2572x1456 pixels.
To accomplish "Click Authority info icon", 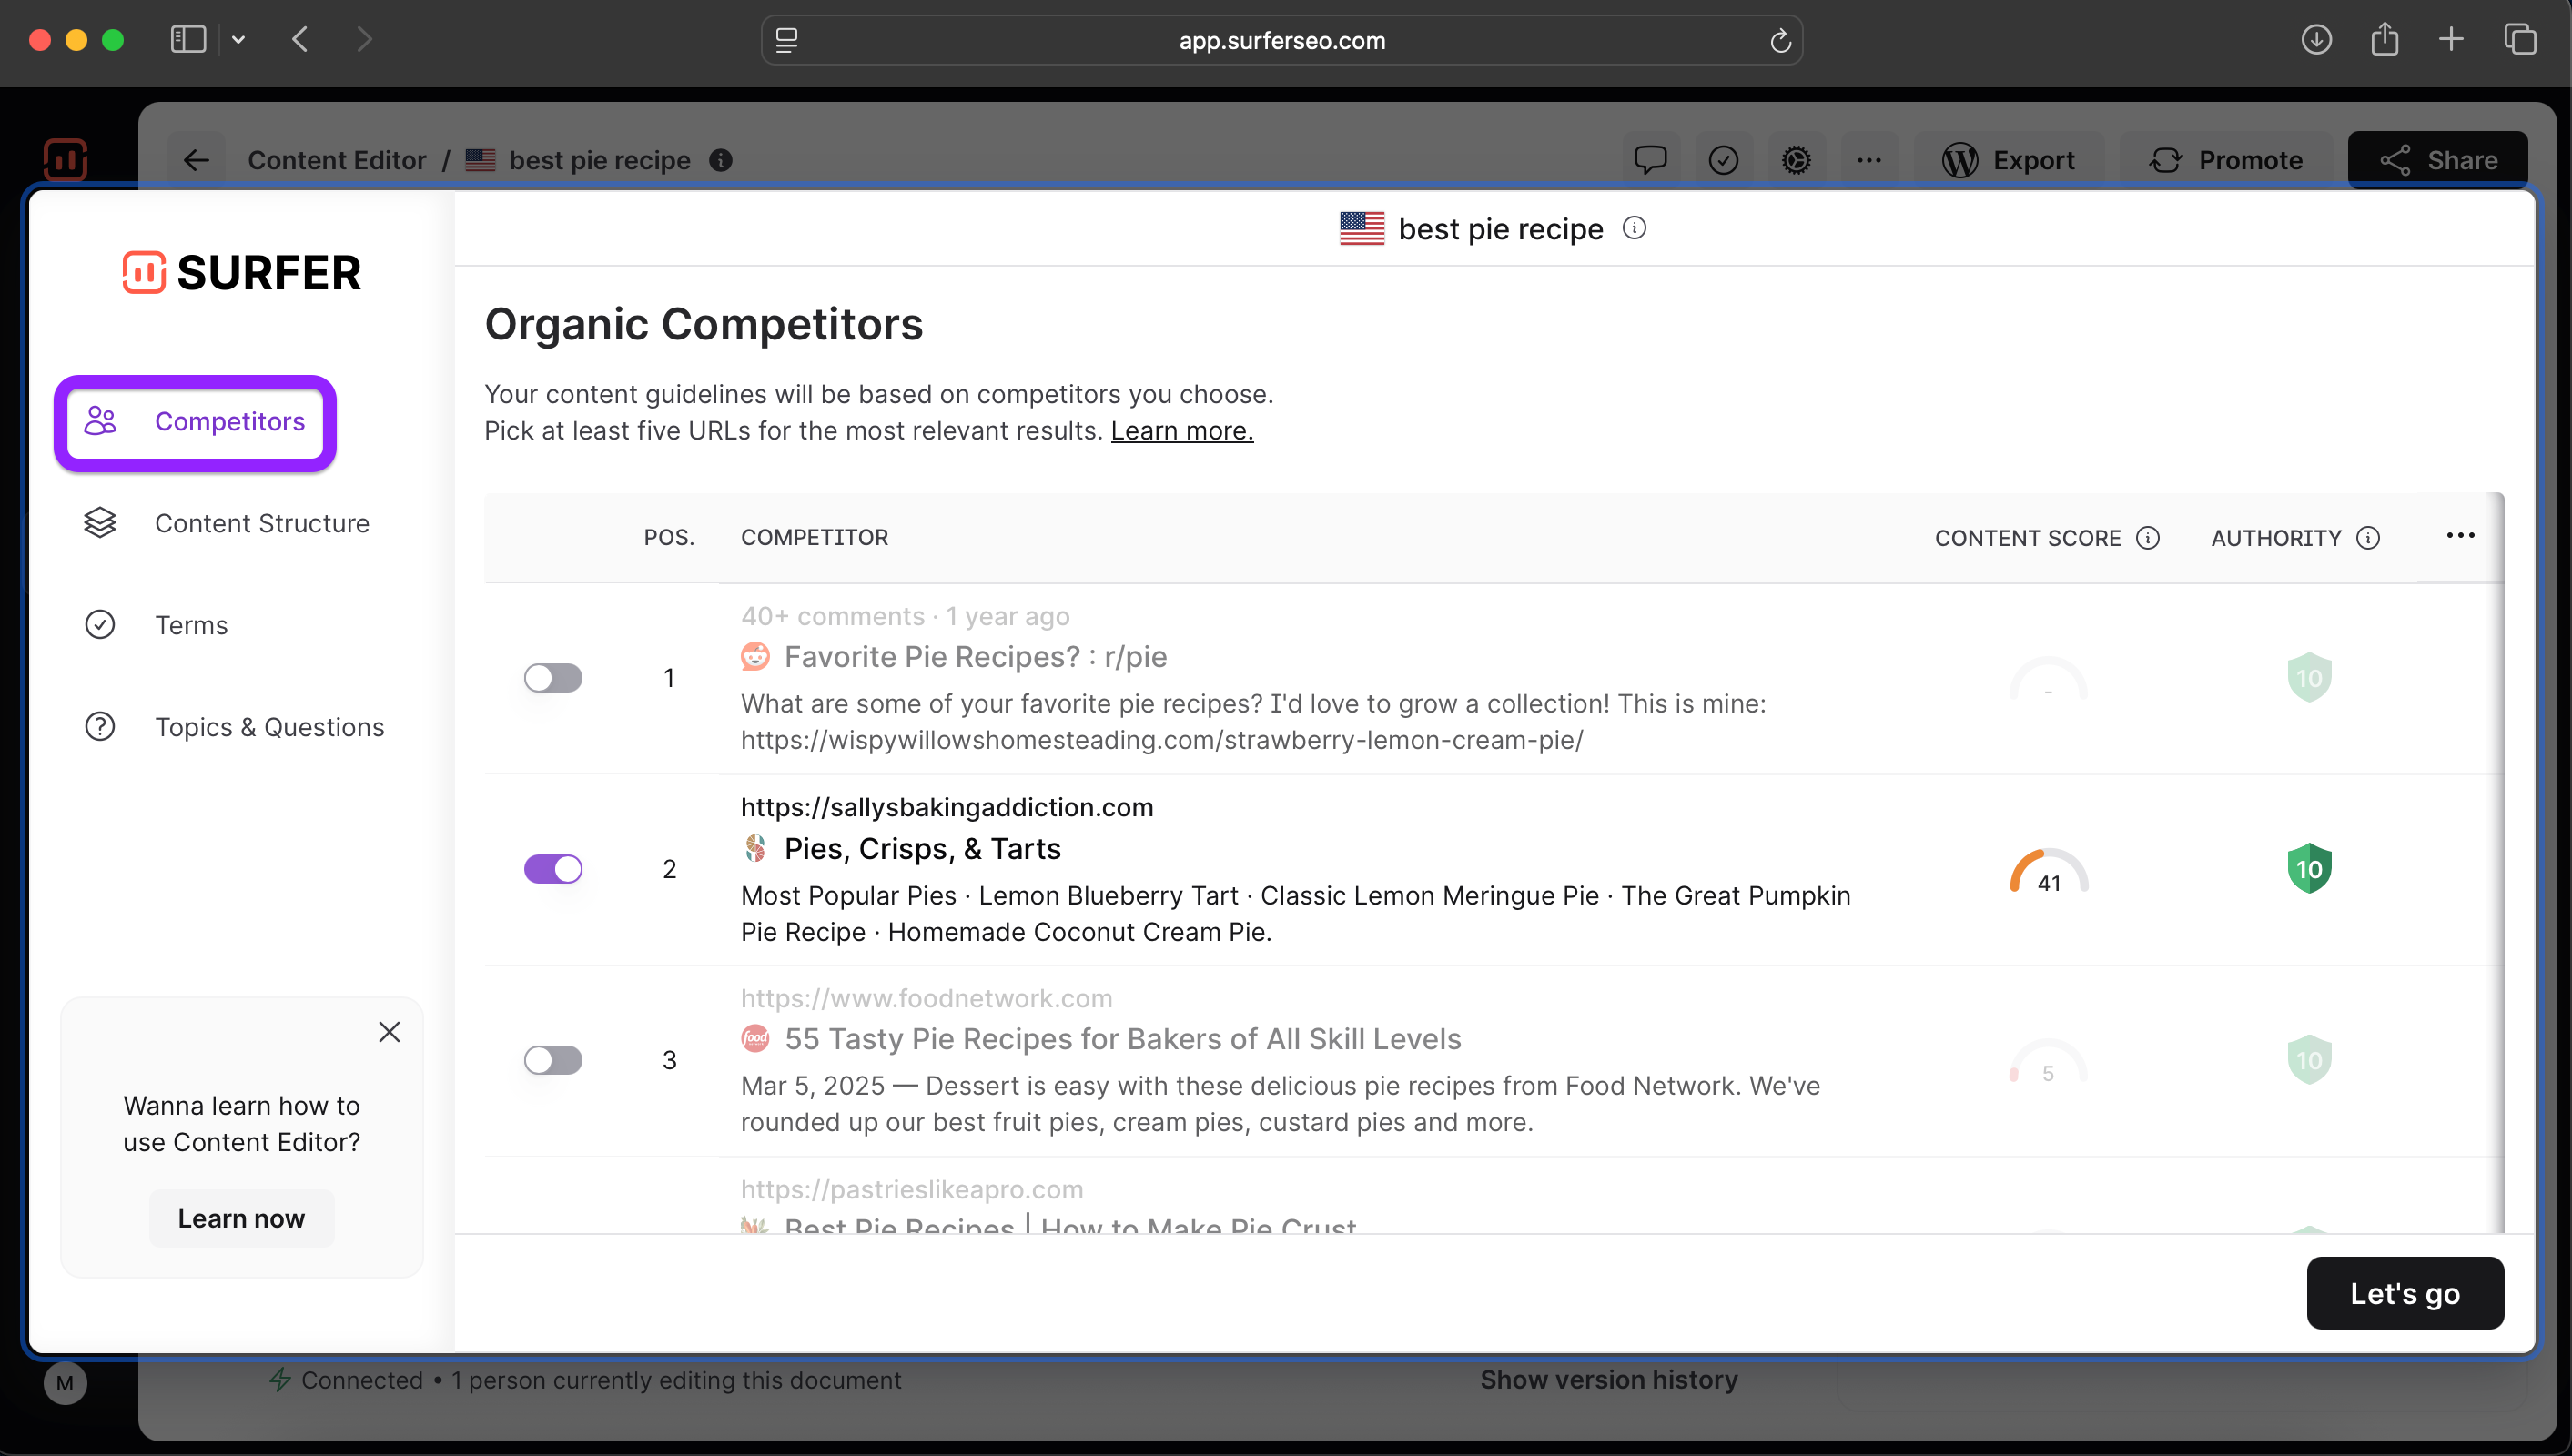I will click(2368, 538).
